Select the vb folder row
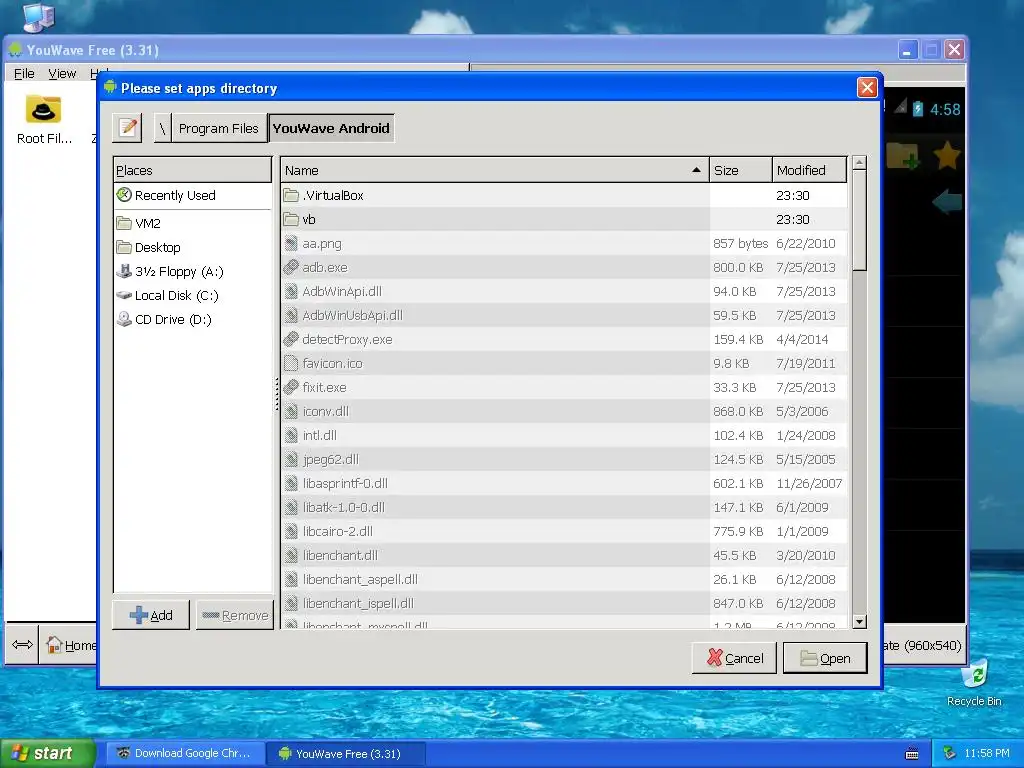This screenshot has height=768, width=1024. point(565,219)
